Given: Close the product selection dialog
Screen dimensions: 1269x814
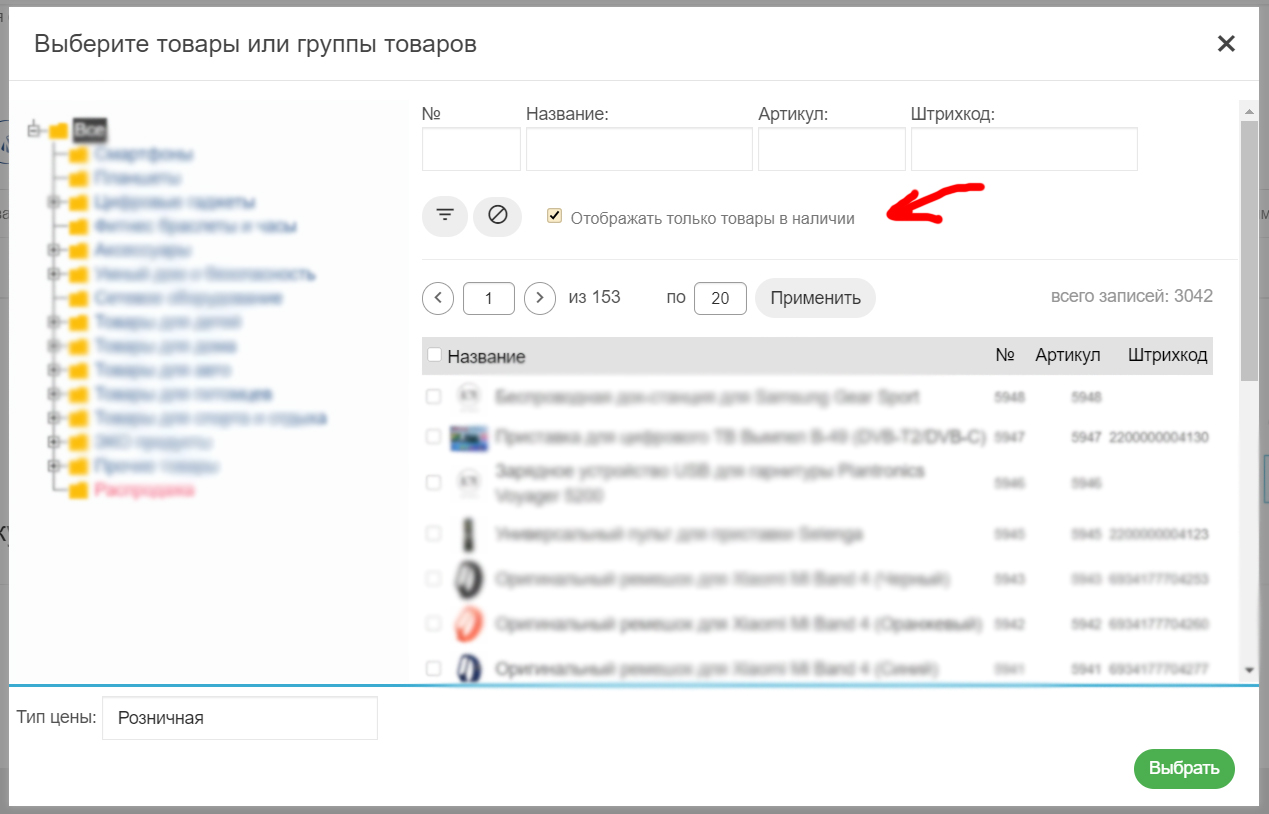Looking at the screenshot, I should 1226,44.
